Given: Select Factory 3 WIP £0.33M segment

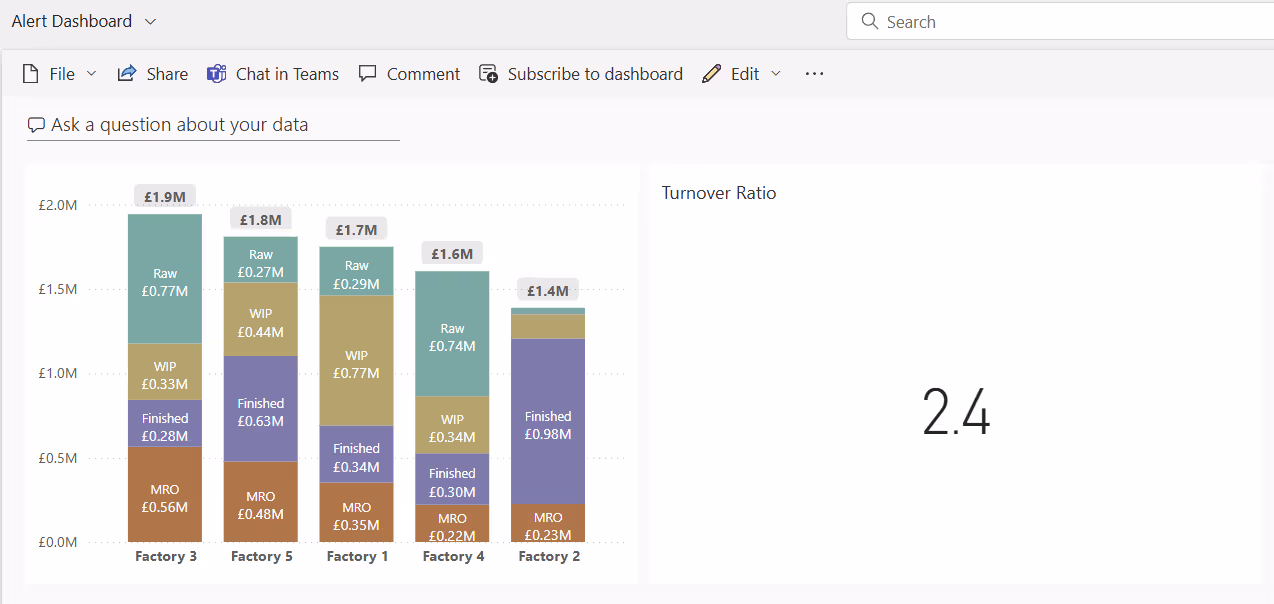Looking at the screenshot, I should click(x=165, y=372).
